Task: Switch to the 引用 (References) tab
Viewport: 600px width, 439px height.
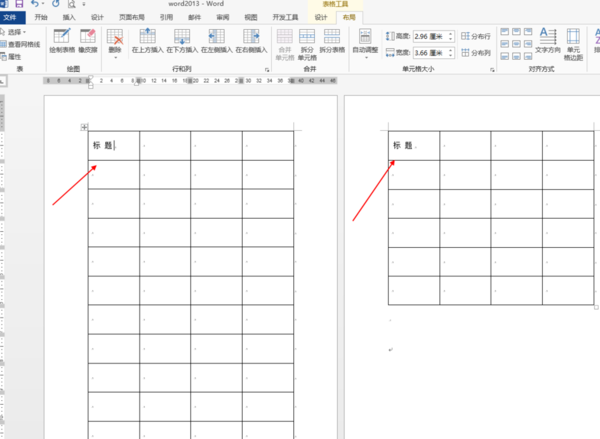Action: [166, 17]
